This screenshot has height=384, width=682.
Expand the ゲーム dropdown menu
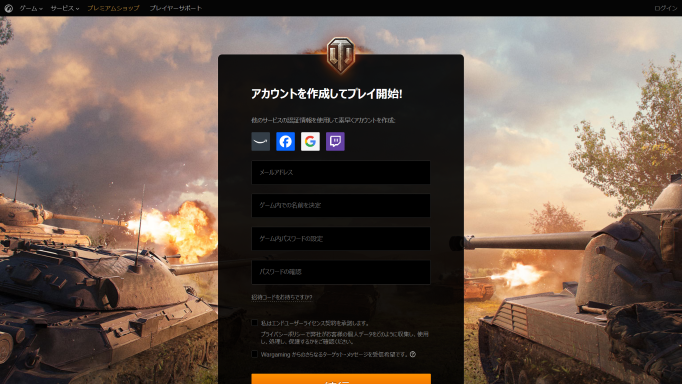pyautogui.click(x=30, y=8)
